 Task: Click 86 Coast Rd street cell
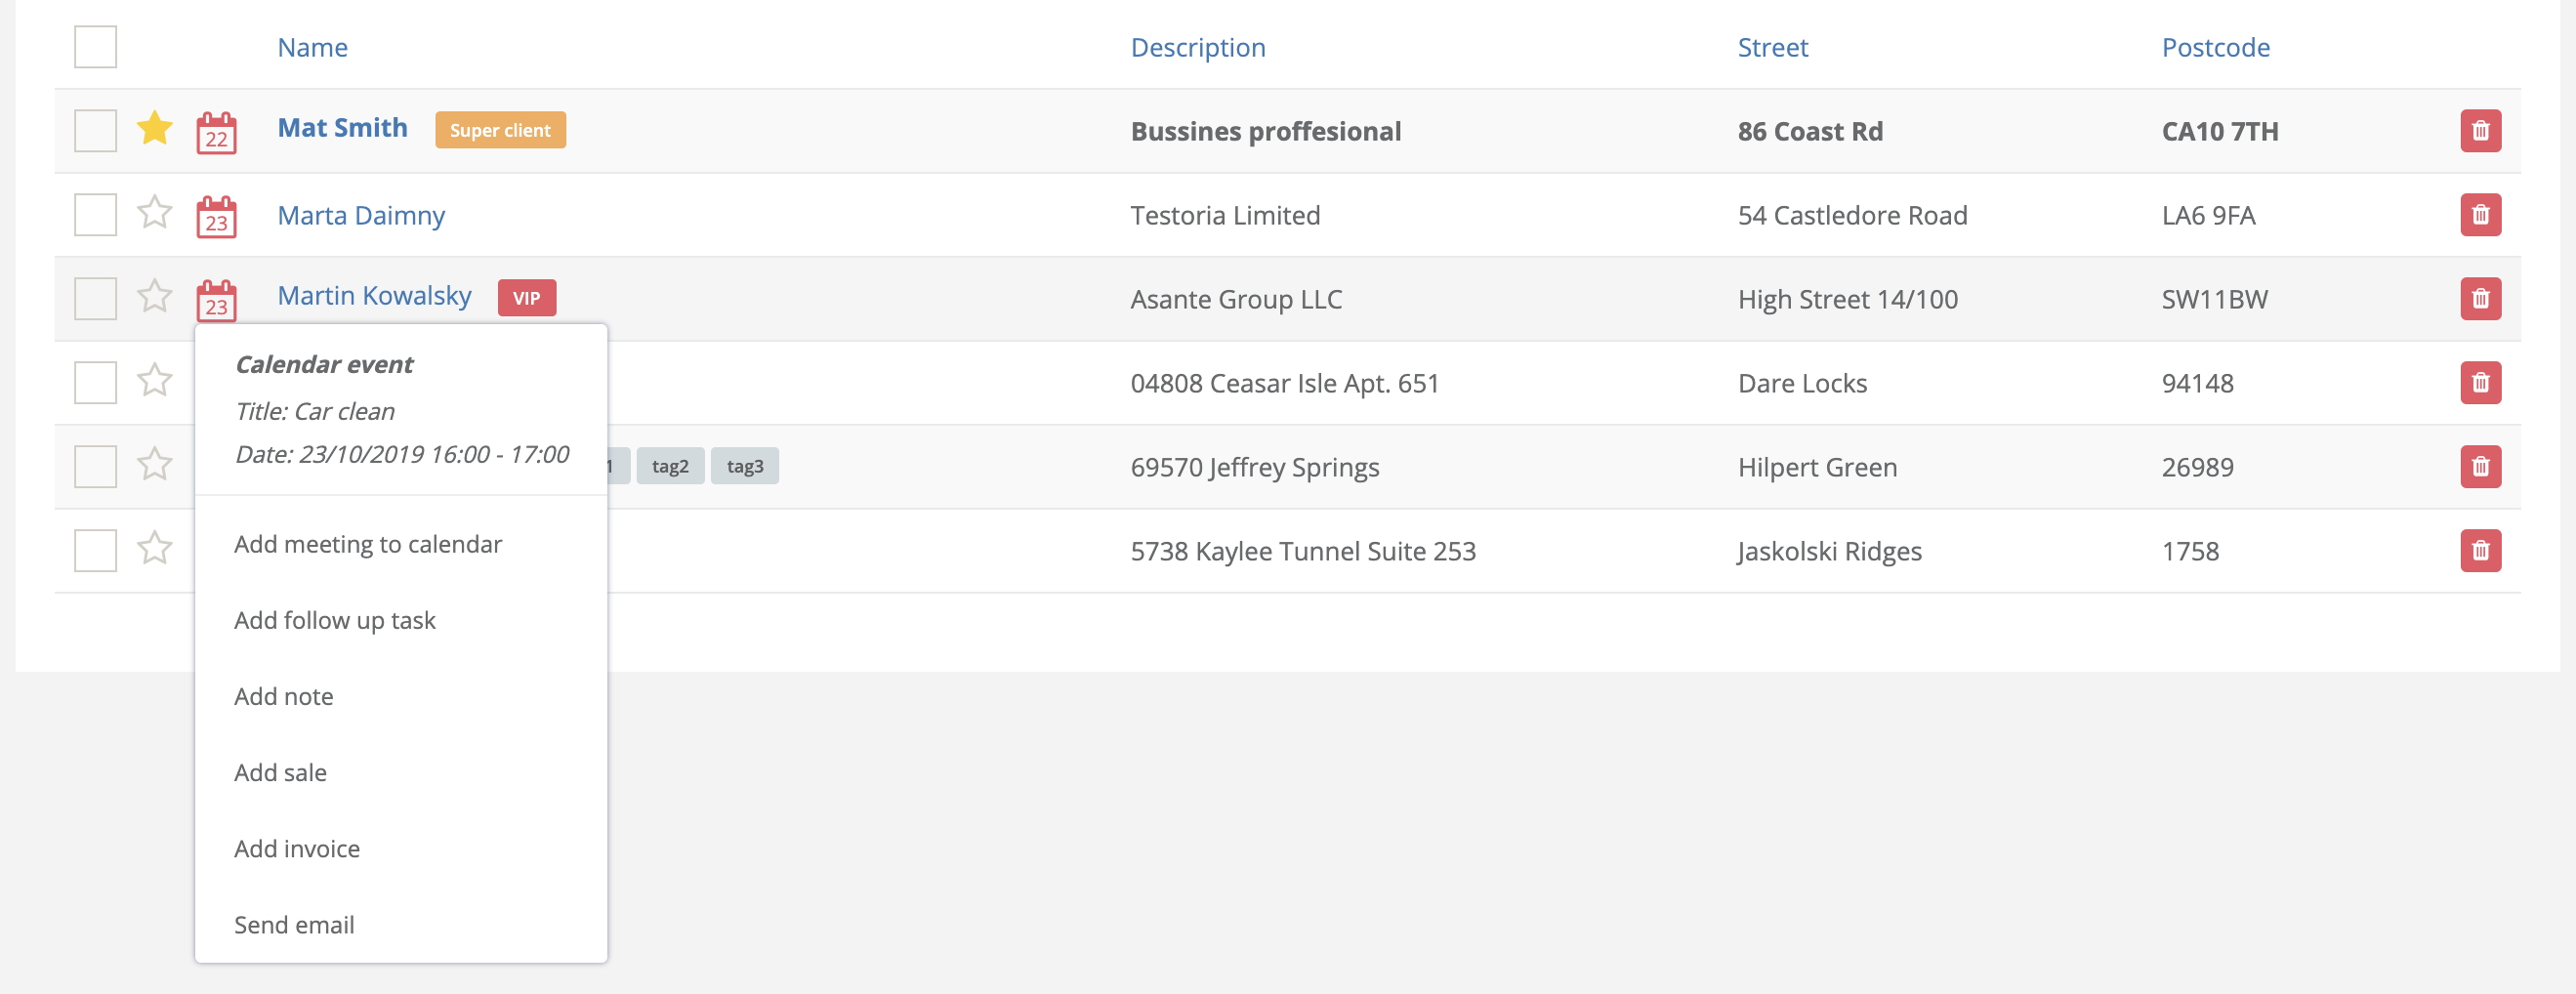pyautogui.click(x=1810, y=131)
